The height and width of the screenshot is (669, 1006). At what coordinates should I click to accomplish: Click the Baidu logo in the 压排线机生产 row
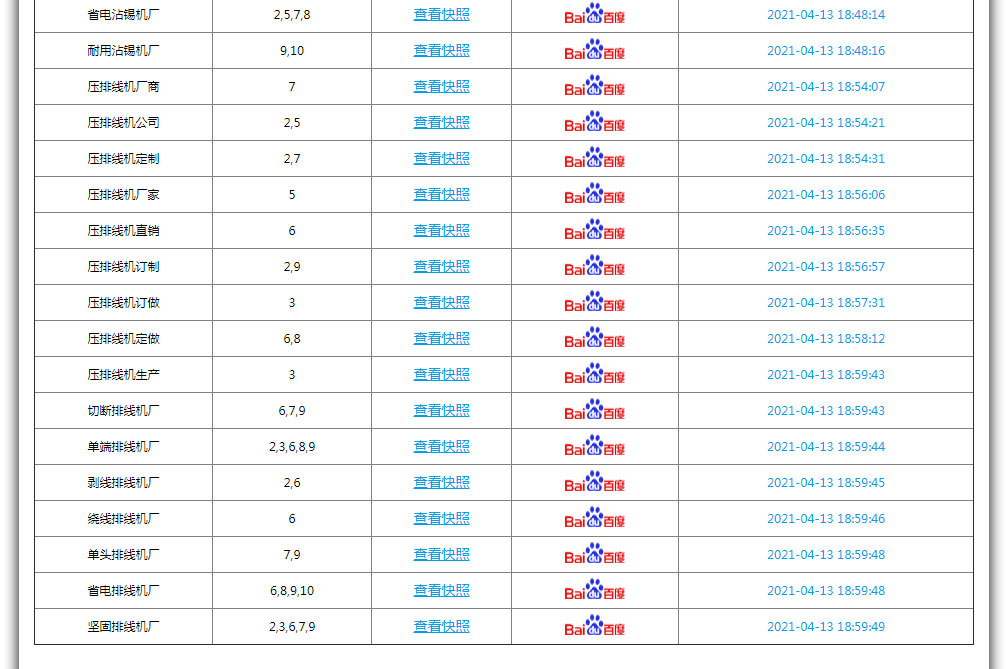594,374
